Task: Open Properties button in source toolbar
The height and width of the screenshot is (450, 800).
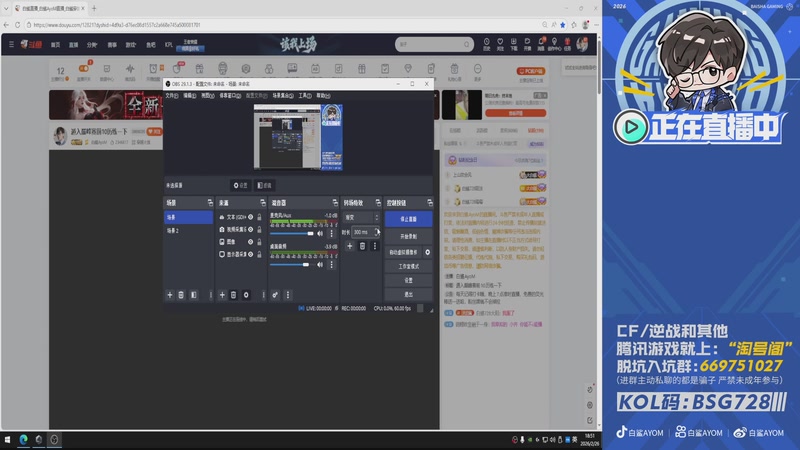Action: pos(240,185)
